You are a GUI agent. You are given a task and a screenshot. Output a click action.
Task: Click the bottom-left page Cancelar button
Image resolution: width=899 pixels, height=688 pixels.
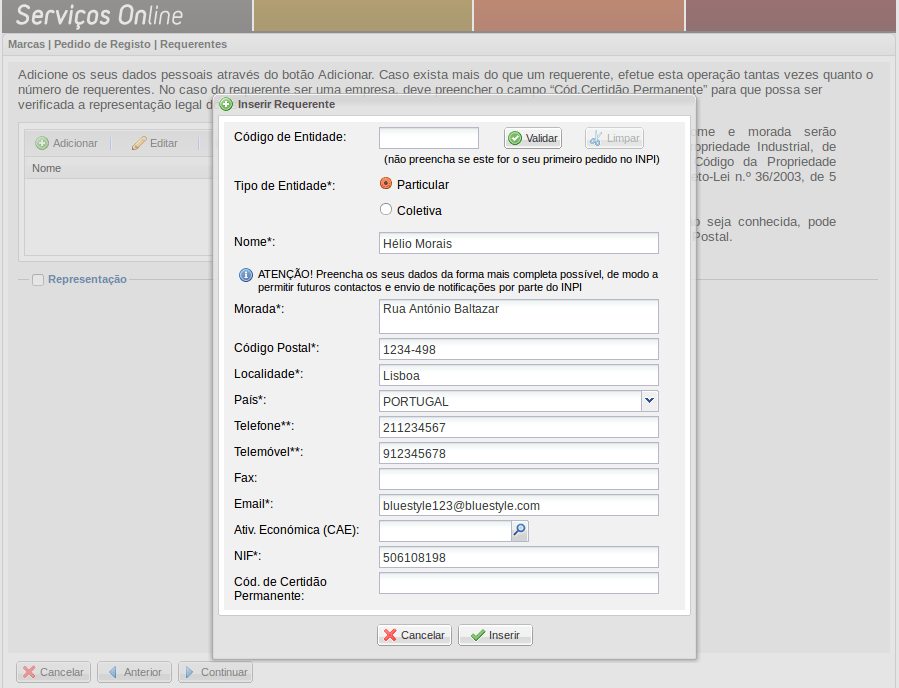(x=53, y=672)
